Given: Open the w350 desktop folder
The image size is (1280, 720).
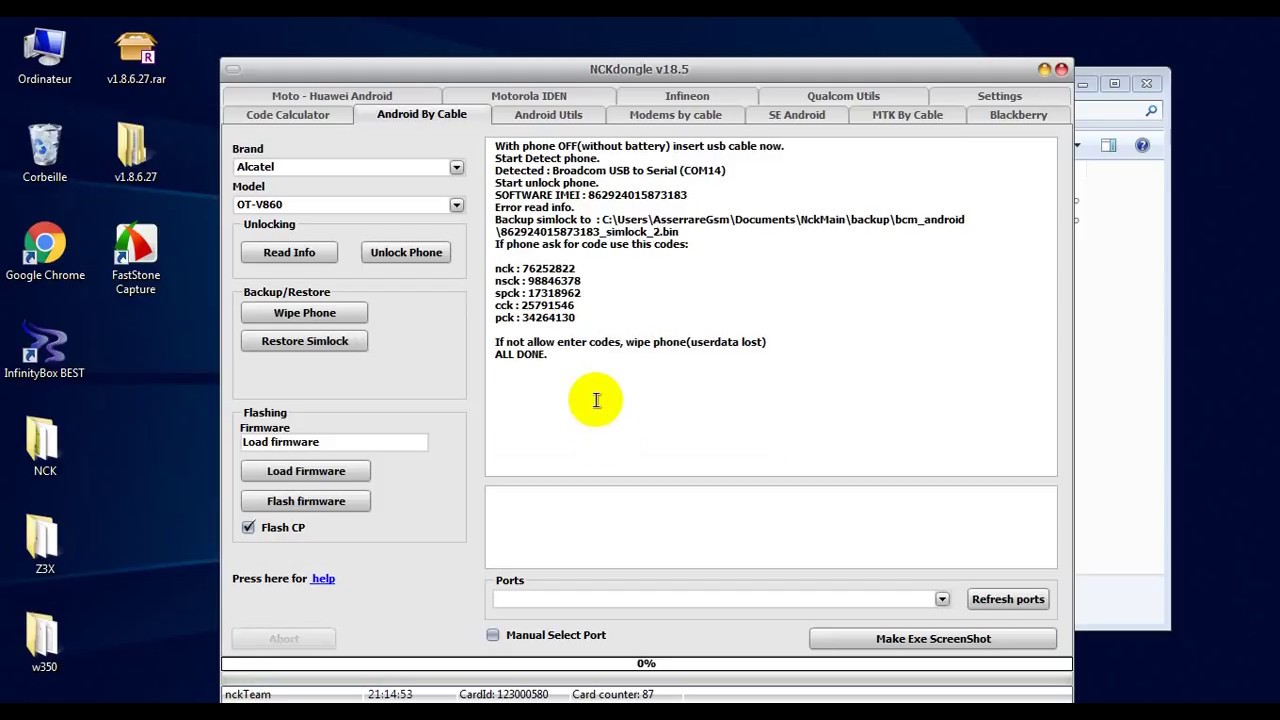Looking at the screenshot, I should pyautogui.click(x=45, y=643).
